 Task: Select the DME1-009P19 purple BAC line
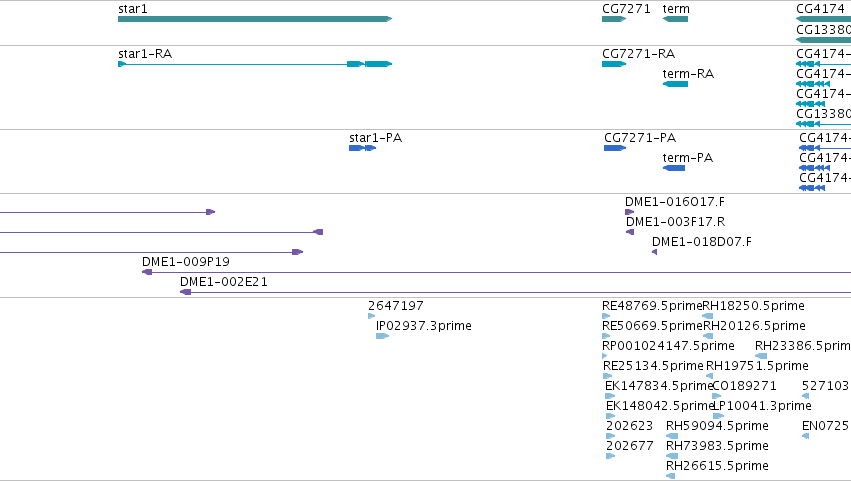pos(497,273)
